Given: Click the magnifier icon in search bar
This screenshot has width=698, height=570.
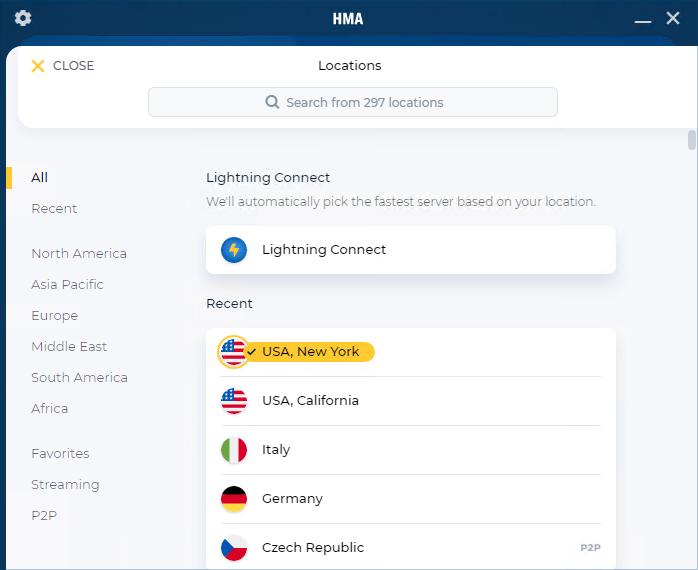Looking at the screenshot, I should click(272, 102).
